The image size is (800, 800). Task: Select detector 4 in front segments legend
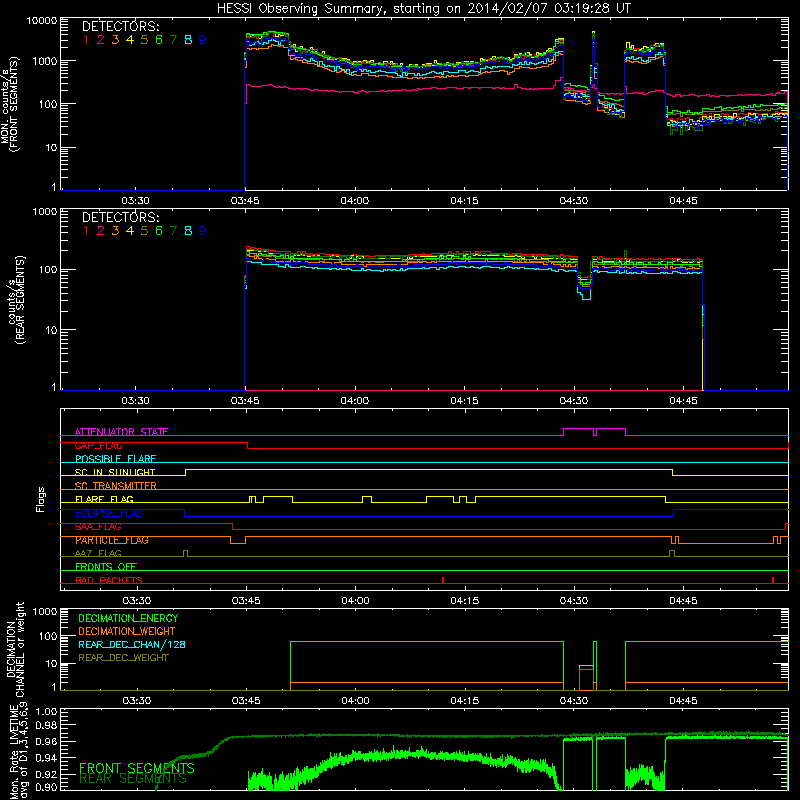point(130,40)
